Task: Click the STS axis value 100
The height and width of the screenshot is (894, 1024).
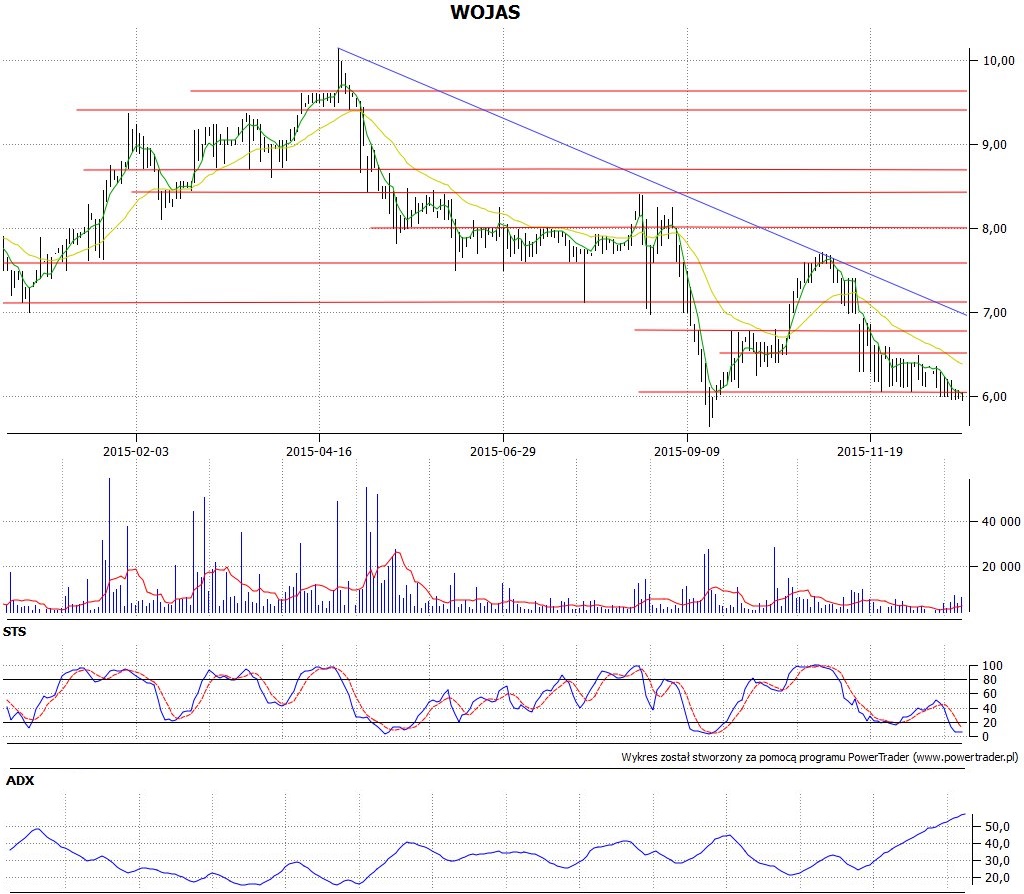Action: pyautogui.click(x=993, y=666)
